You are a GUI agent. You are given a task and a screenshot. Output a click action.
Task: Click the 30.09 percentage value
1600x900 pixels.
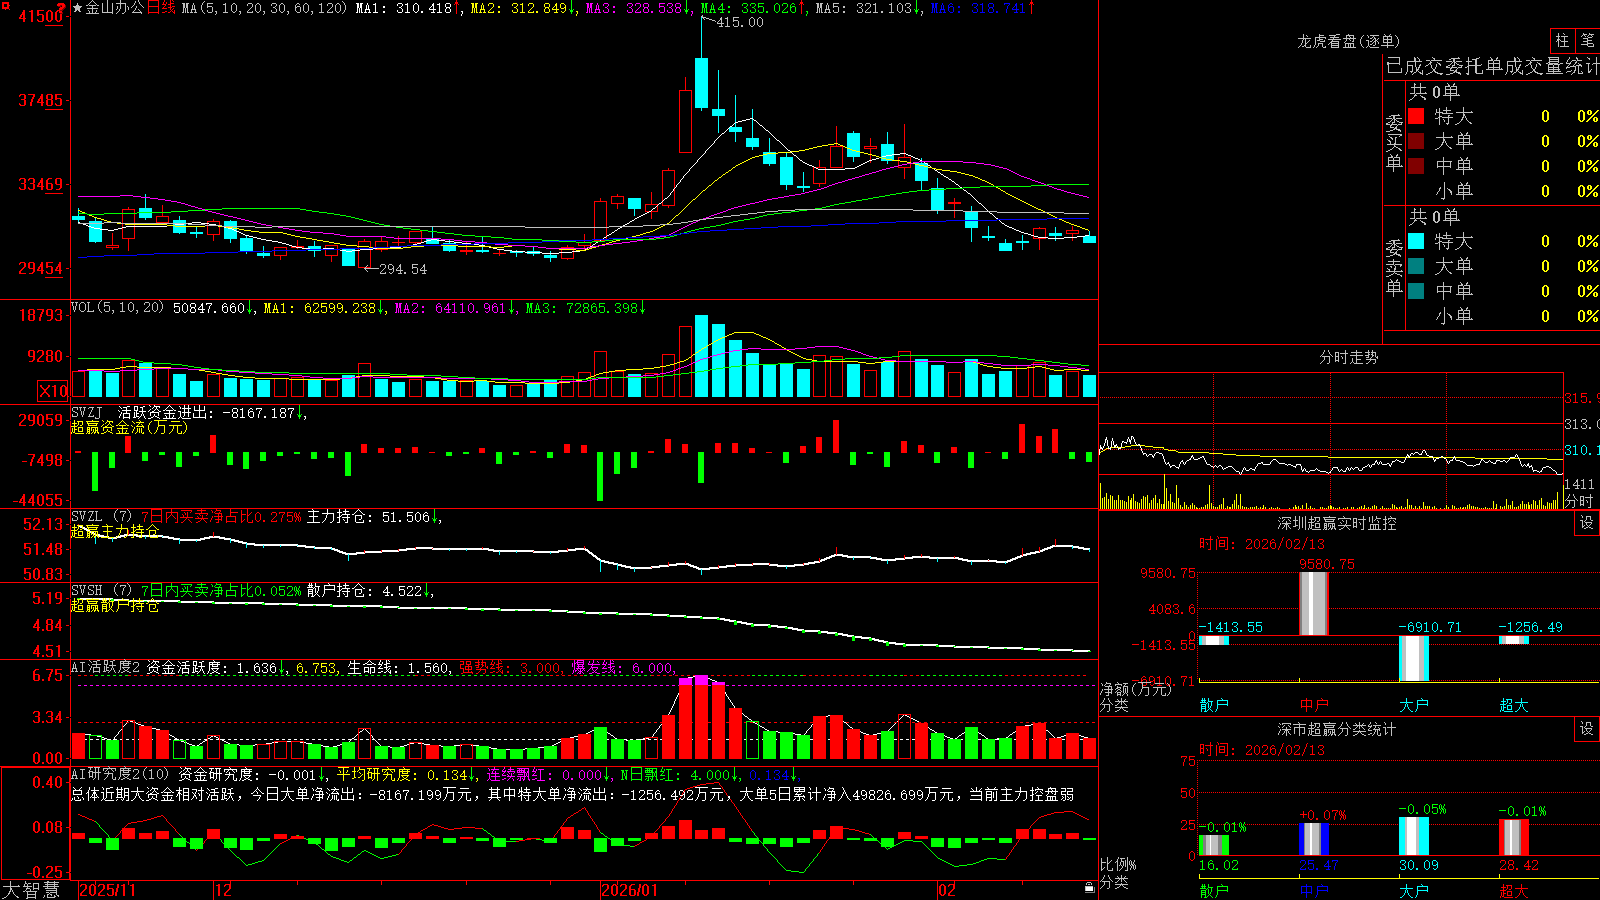point(1419,865)
